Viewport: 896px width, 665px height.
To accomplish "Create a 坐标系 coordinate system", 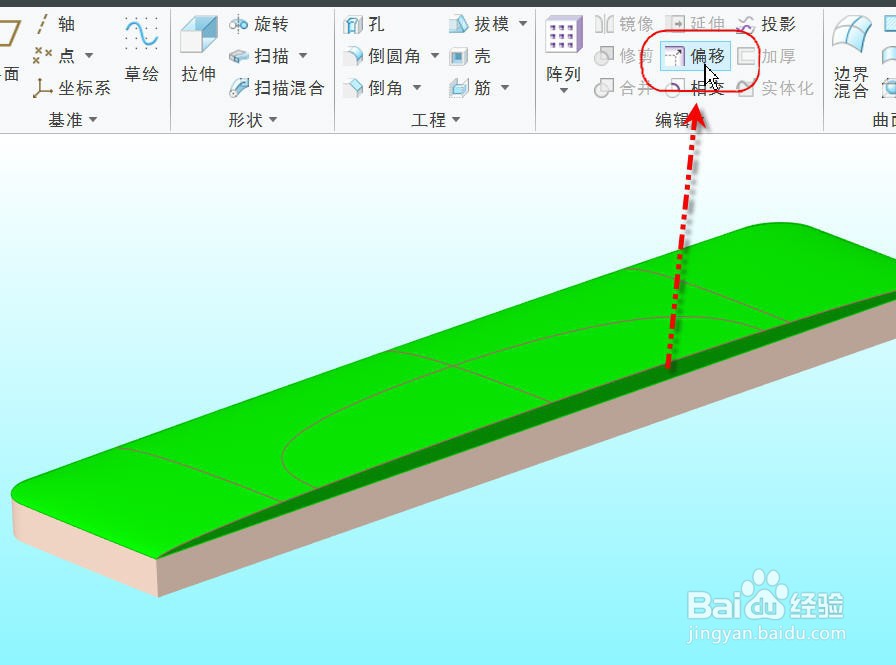I will pos(71,88).
